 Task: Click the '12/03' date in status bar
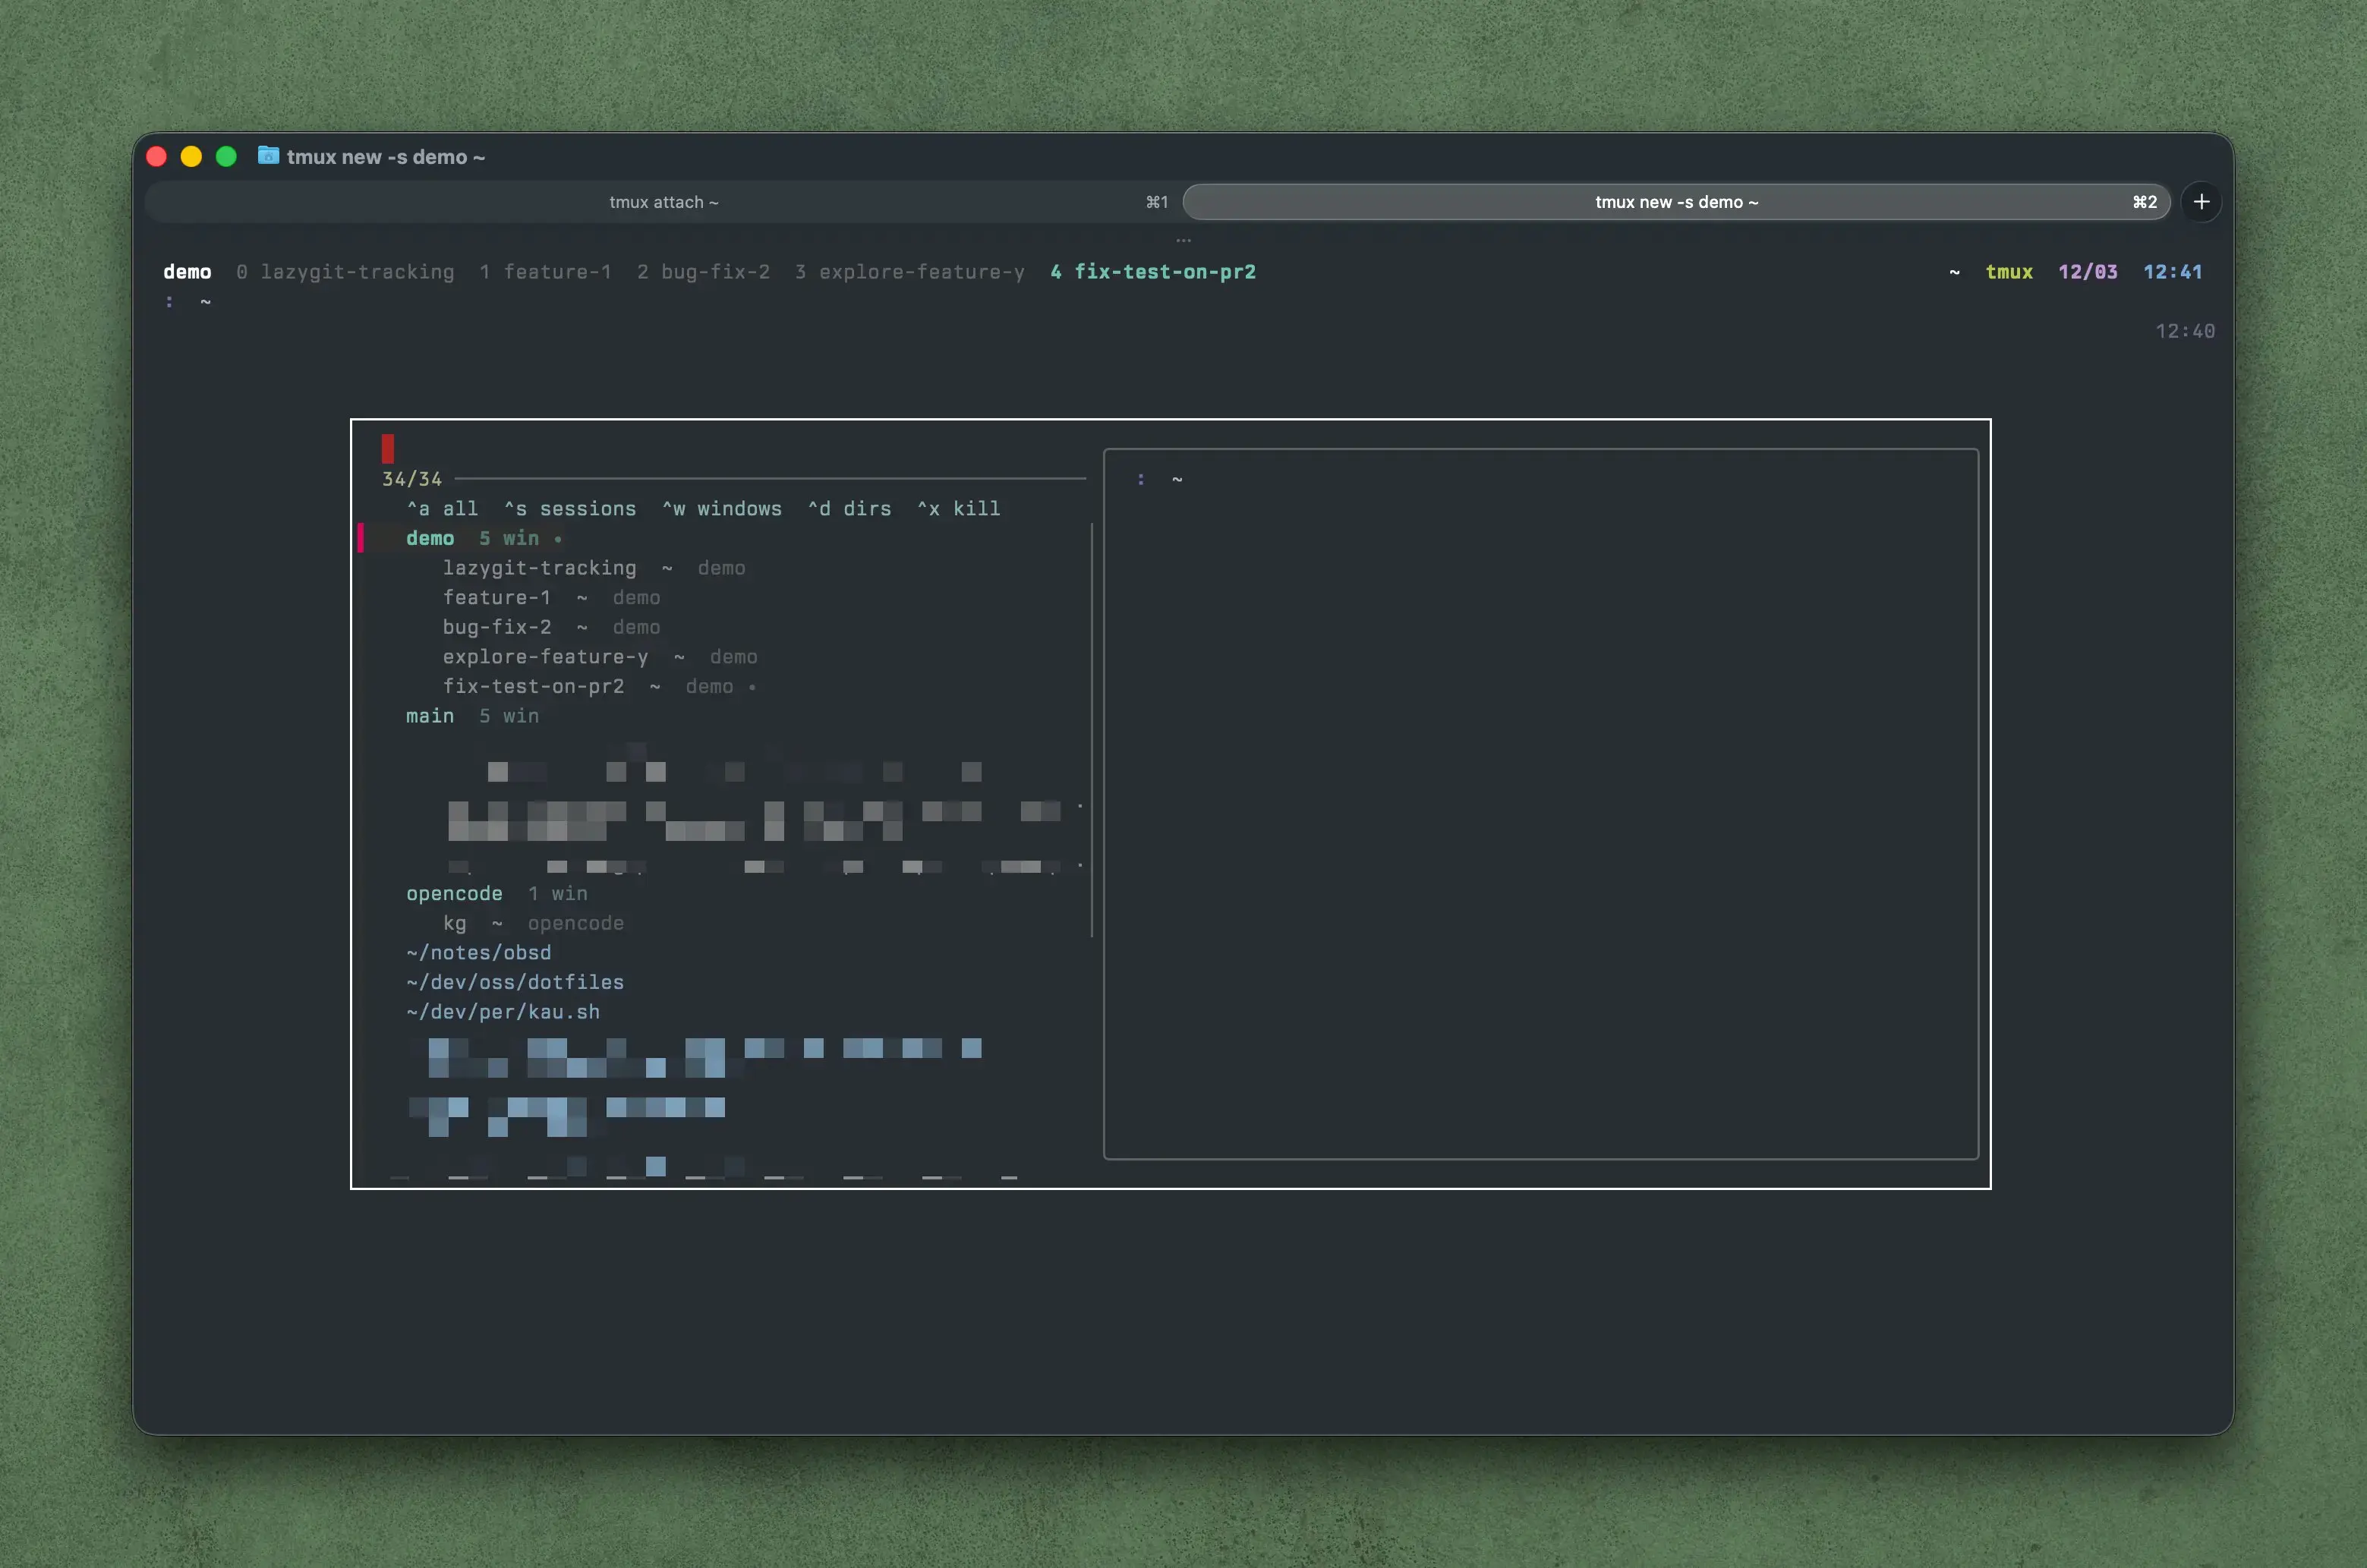tap(2088, 272)
